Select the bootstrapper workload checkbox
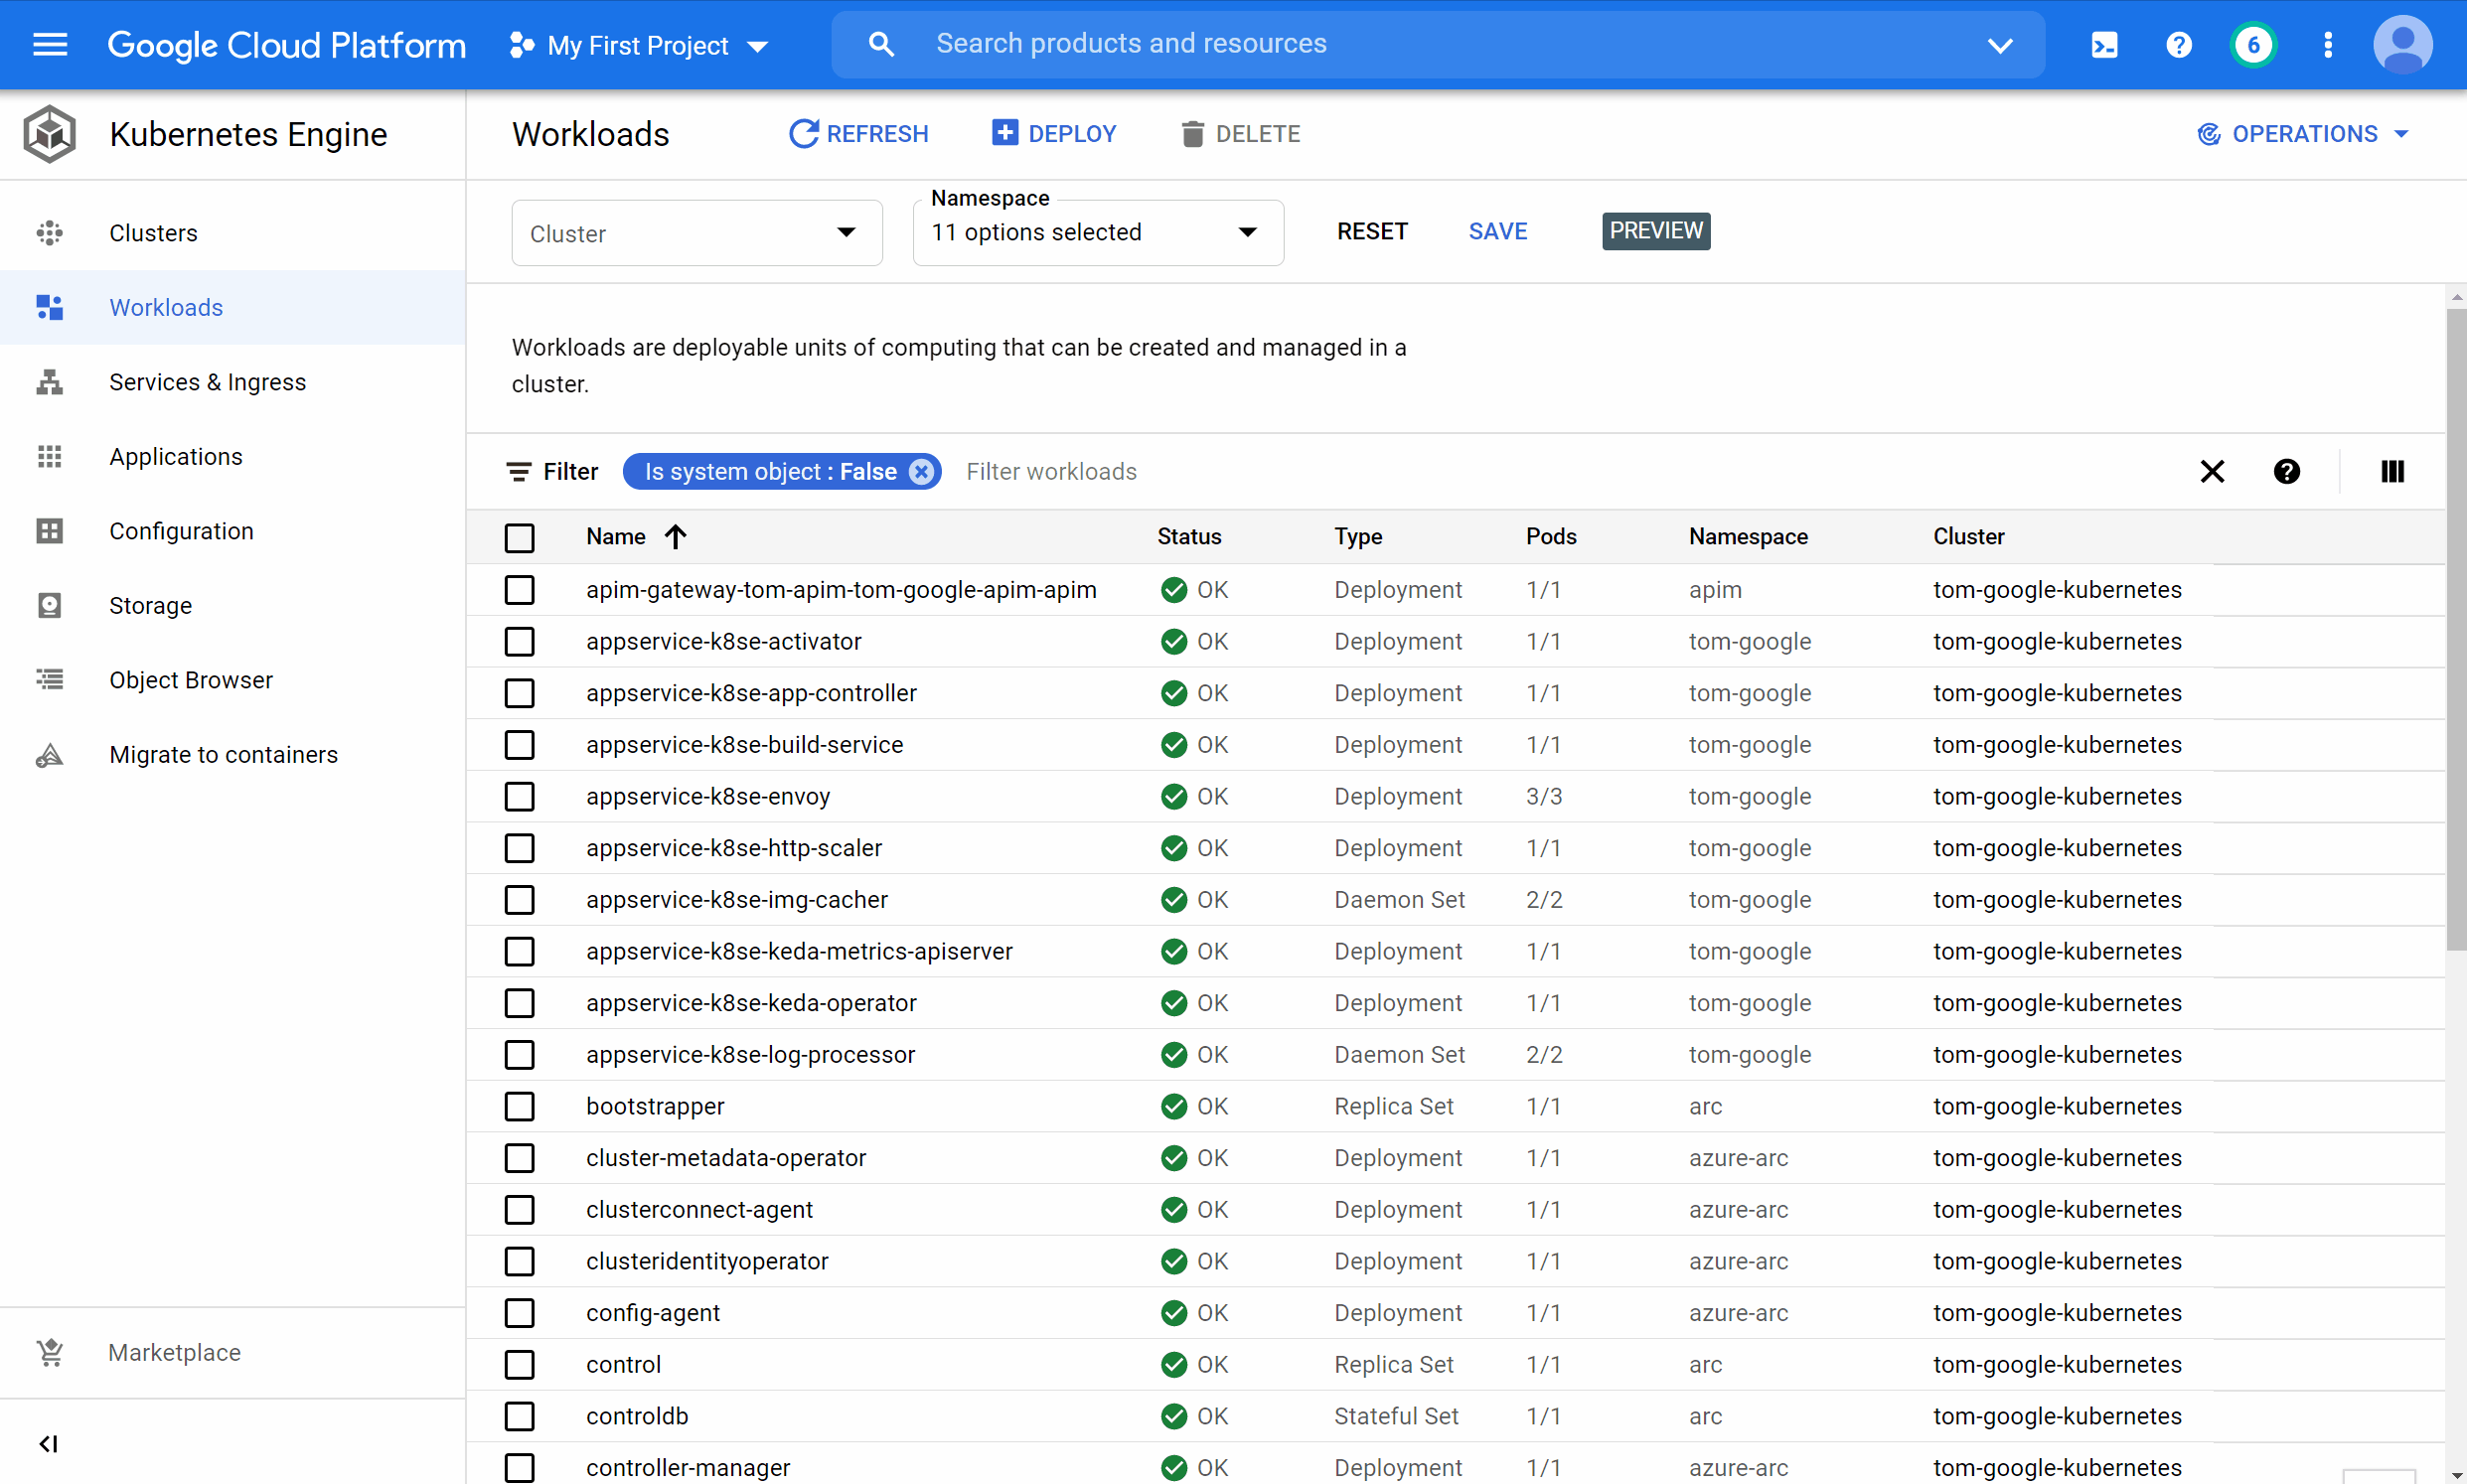The width and height of the screenshot is (2467, 1484). point(519,1106)
